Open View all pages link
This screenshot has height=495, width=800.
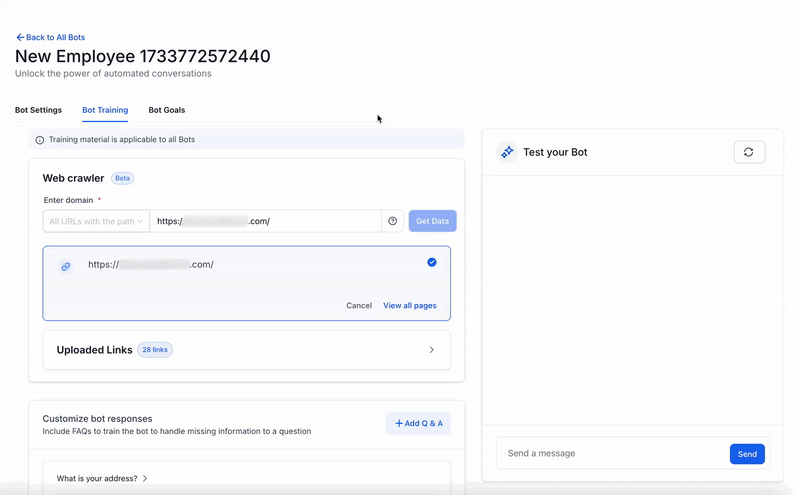tap(410, 305)
